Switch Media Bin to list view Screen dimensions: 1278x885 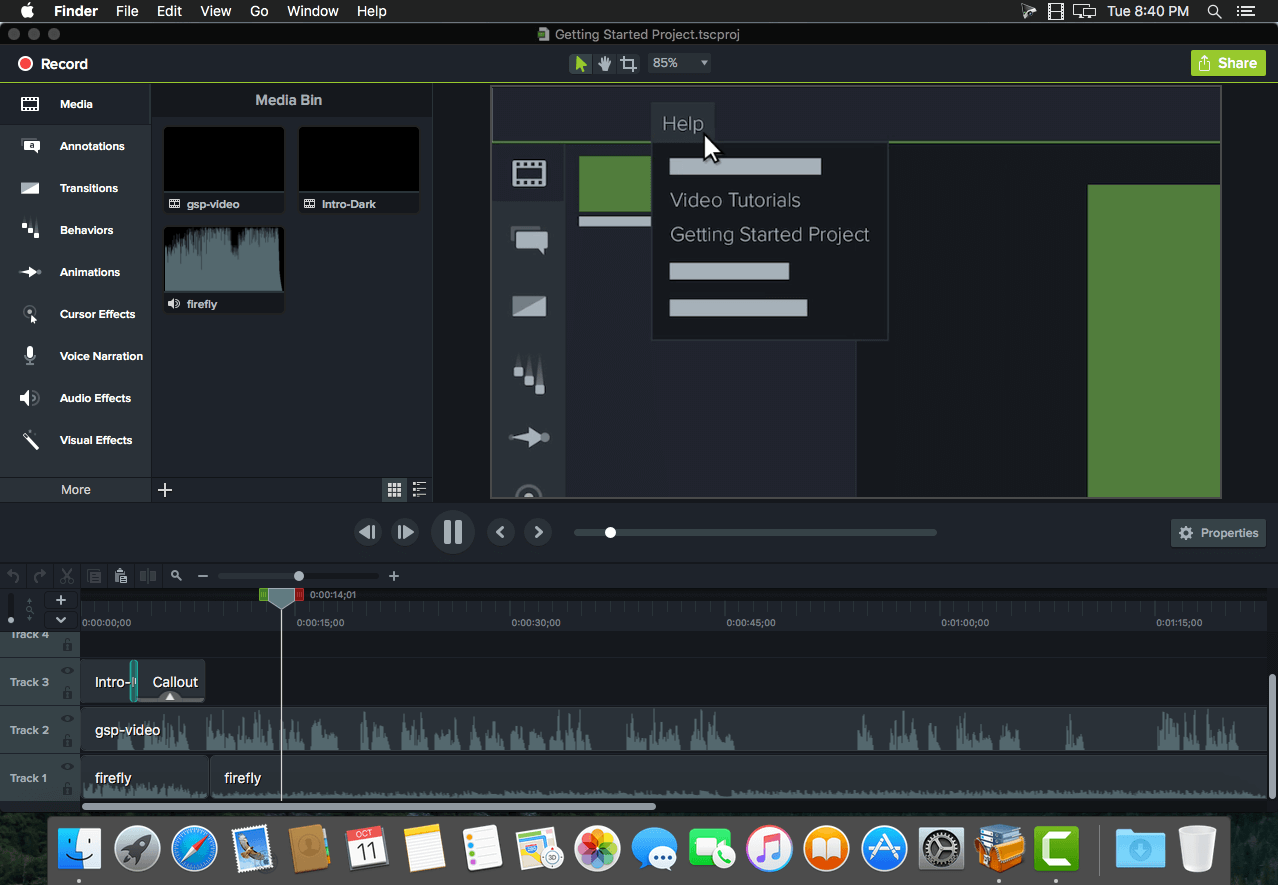419,490
